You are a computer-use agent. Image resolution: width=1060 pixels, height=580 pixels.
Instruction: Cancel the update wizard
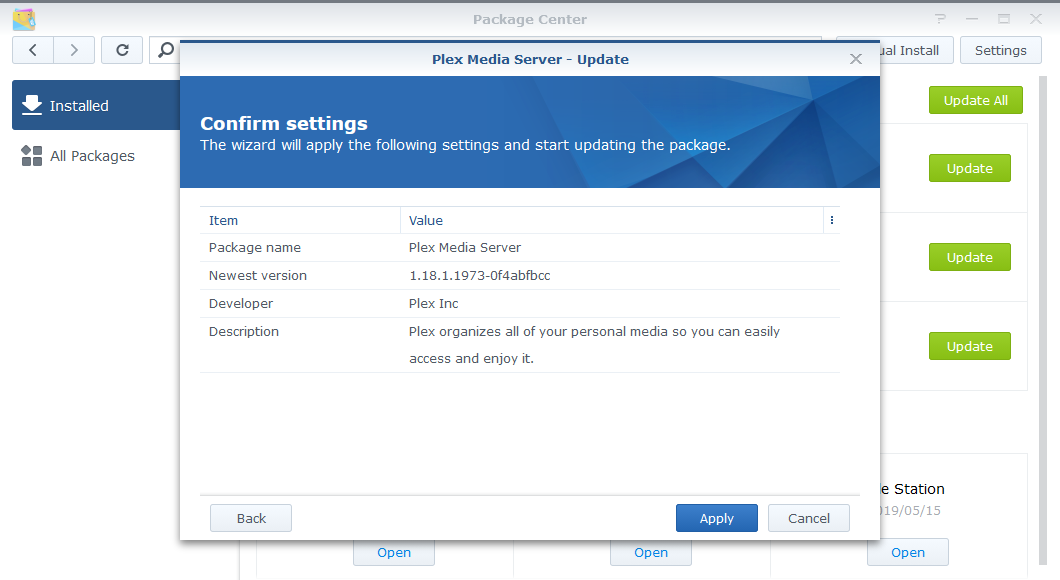pos(809,518)
